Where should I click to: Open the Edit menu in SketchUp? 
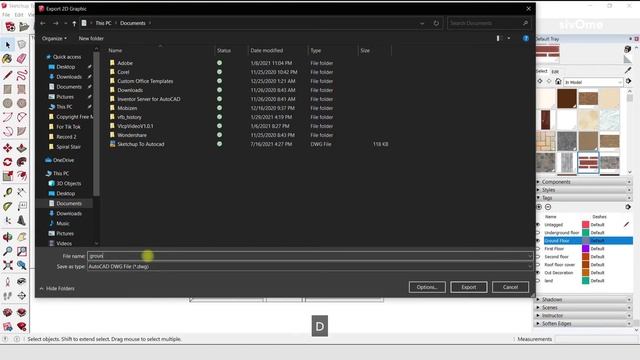click(19, 15)
